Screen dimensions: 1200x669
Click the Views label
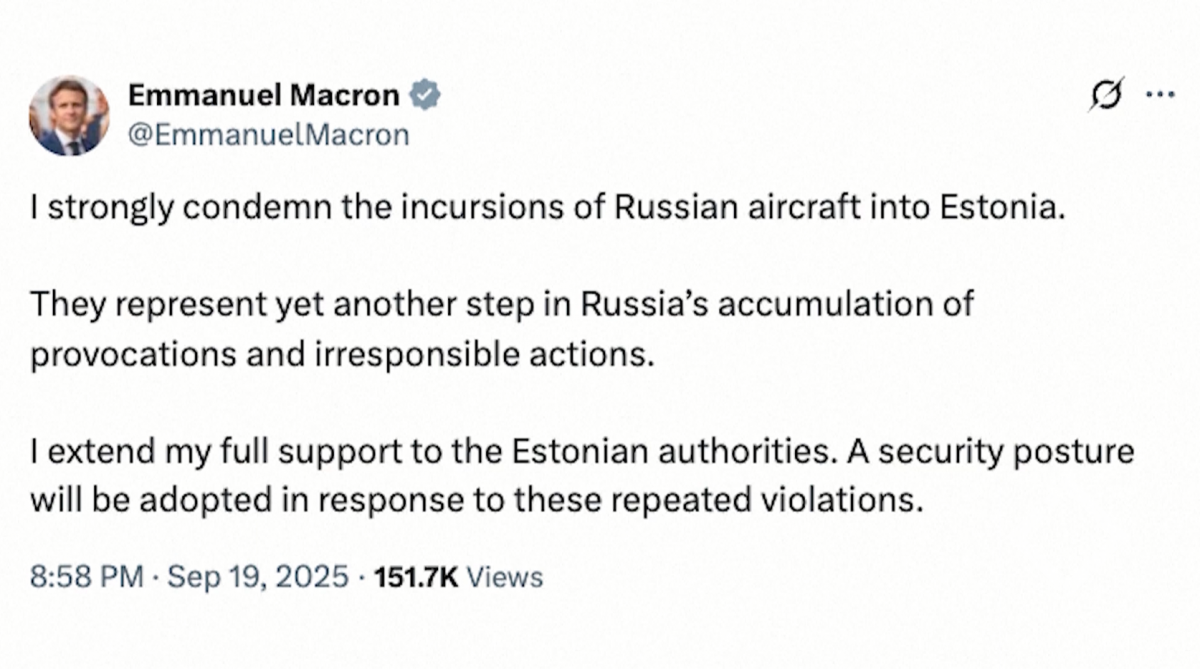click(x=505, y=577)
